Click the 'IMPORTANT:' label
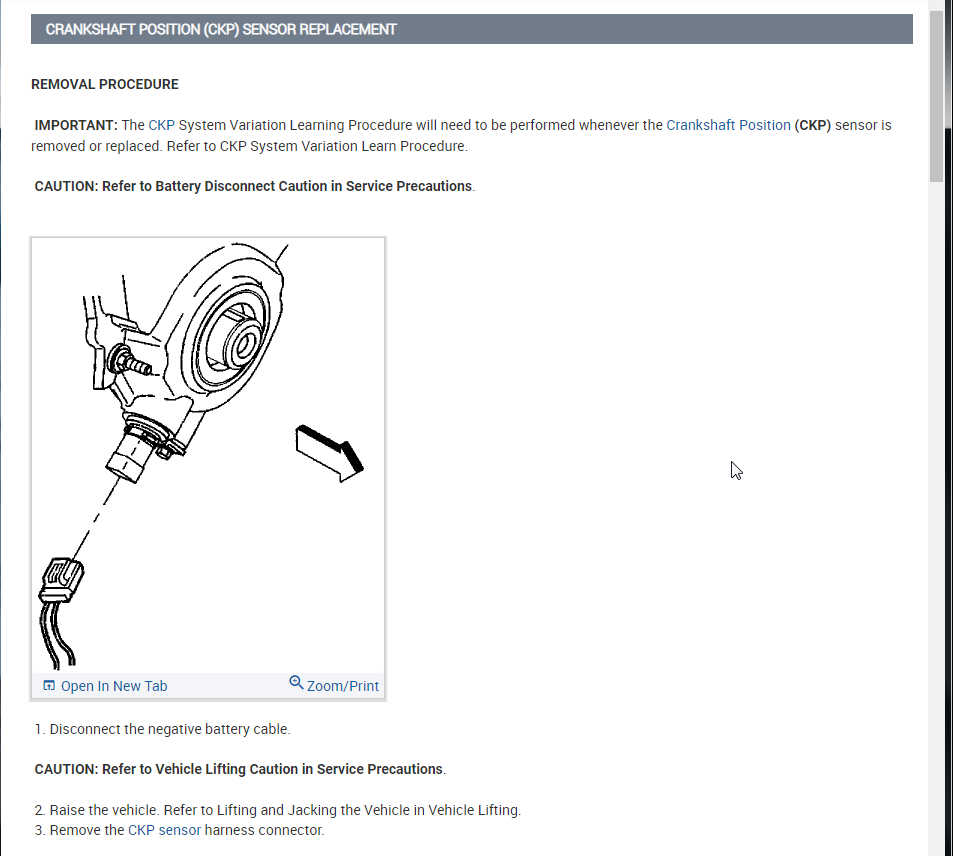Viewport: 953px width, 856px height. pyautogui.click(x=76, y=125)
